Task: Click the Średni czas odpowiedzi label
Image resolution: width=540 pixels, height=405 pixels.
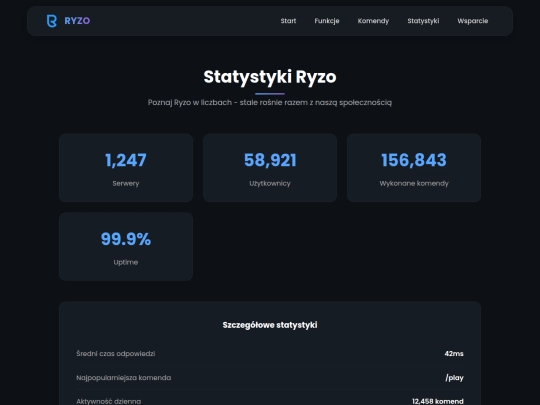Action: click(x=116, y=354)
